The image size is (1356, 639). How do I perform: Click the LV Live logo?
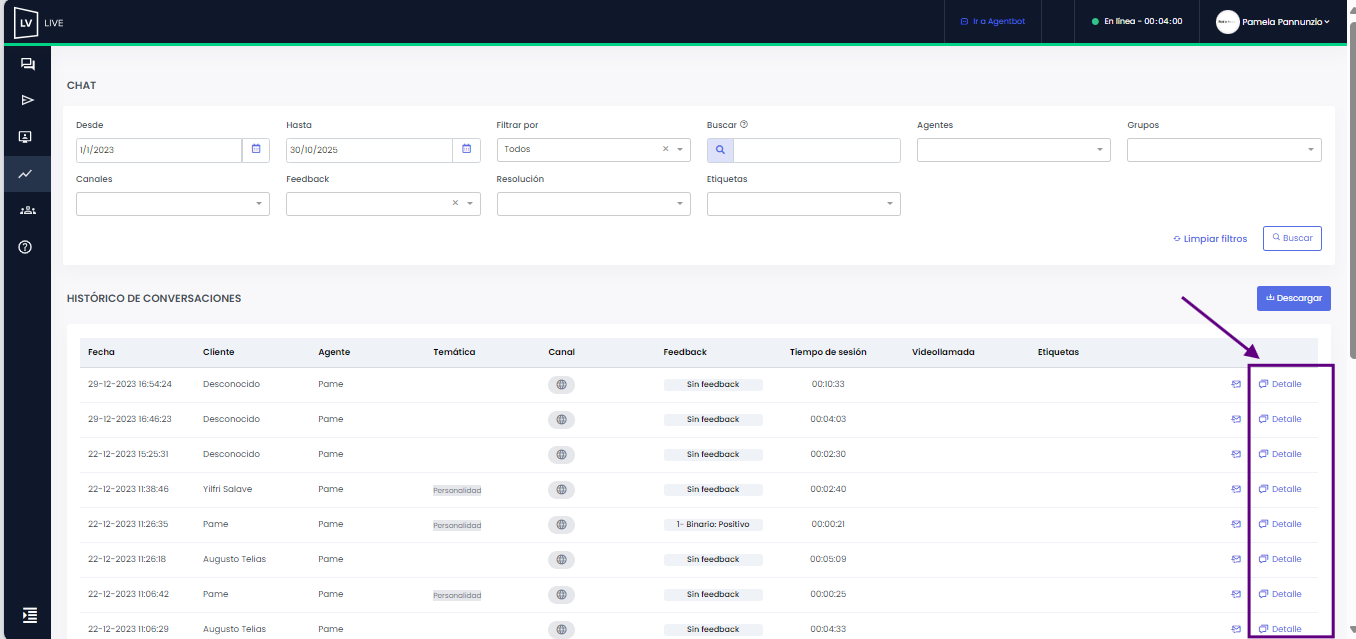pos(39,22)
